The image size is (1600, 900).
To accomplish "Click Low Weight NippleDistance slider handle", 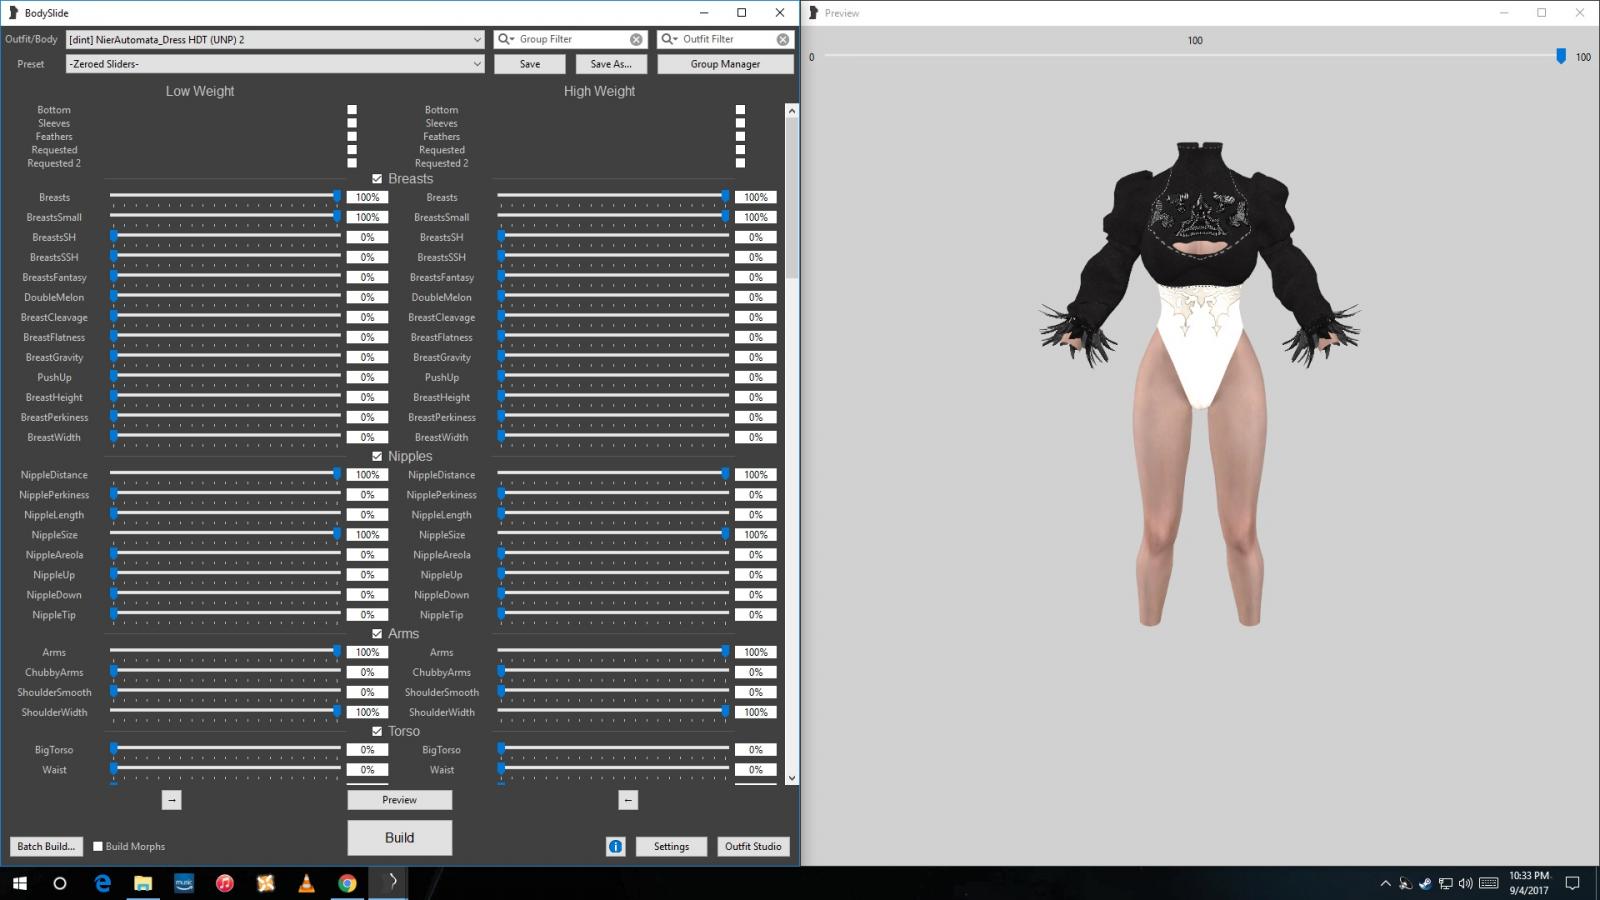I will point(337,474).
